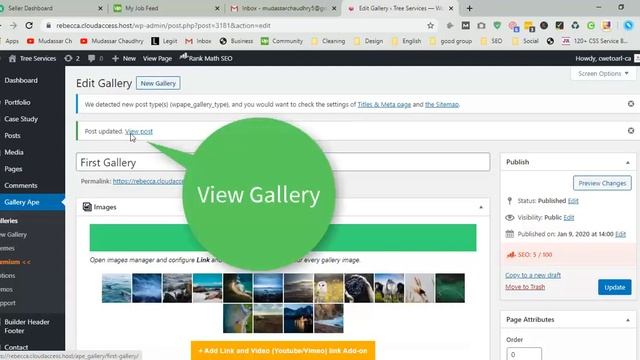Open the Business bookmark
Viewport: 640px width, 360px height.
236,41
